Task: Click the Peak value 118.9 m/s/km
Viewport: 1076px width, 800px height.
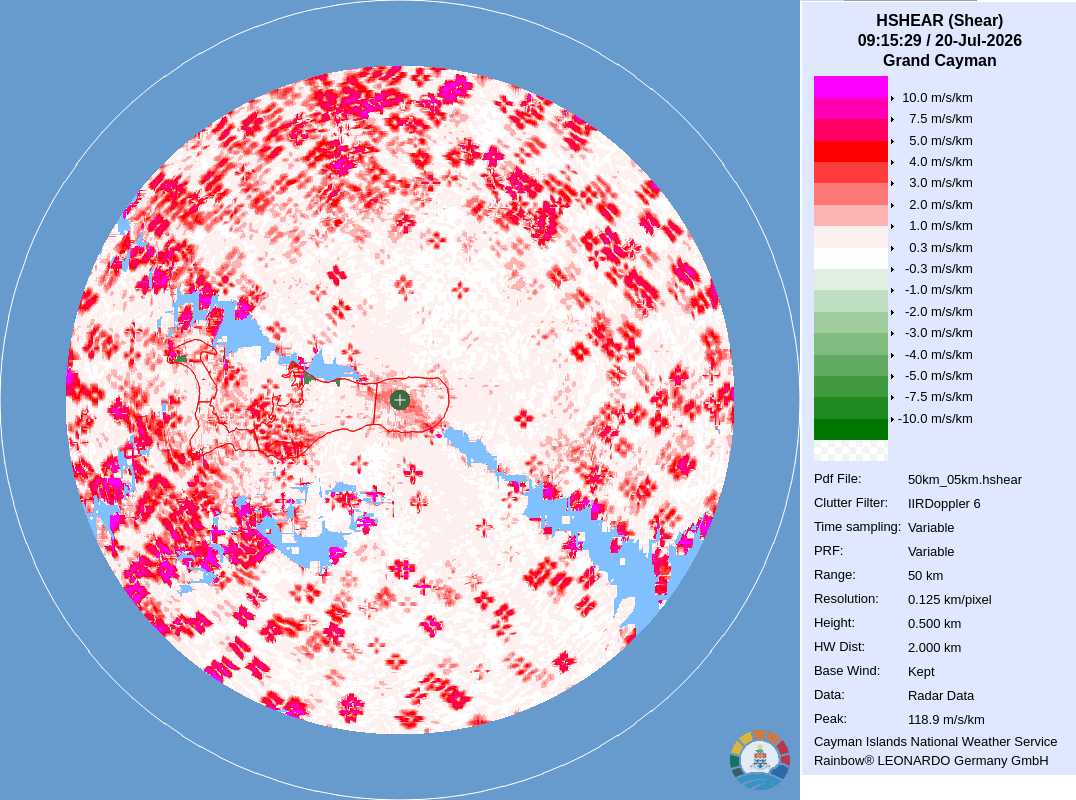Action: [946, 720]
